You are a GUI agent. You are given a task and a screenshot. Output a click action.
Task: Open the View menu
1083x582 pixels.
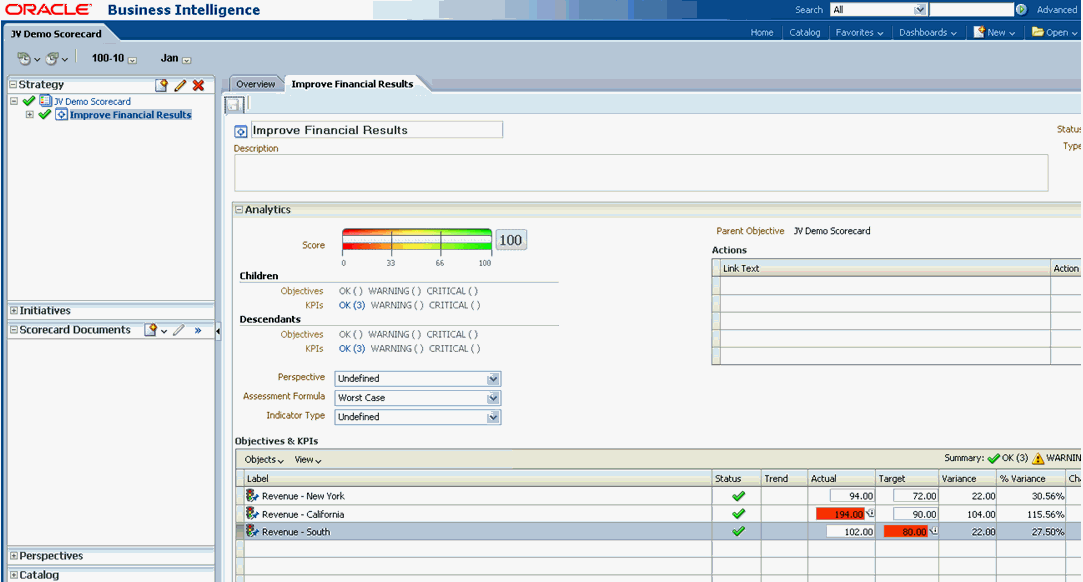tap(307, 460)
